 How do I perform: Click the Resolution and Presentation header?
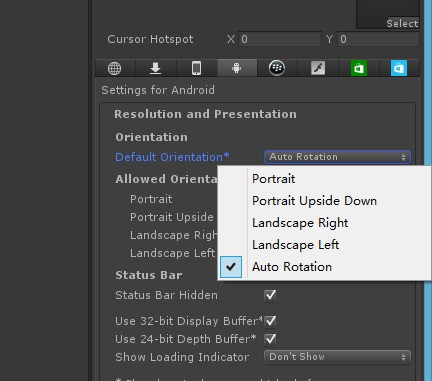pyautogui.click(x=205, y=114)
